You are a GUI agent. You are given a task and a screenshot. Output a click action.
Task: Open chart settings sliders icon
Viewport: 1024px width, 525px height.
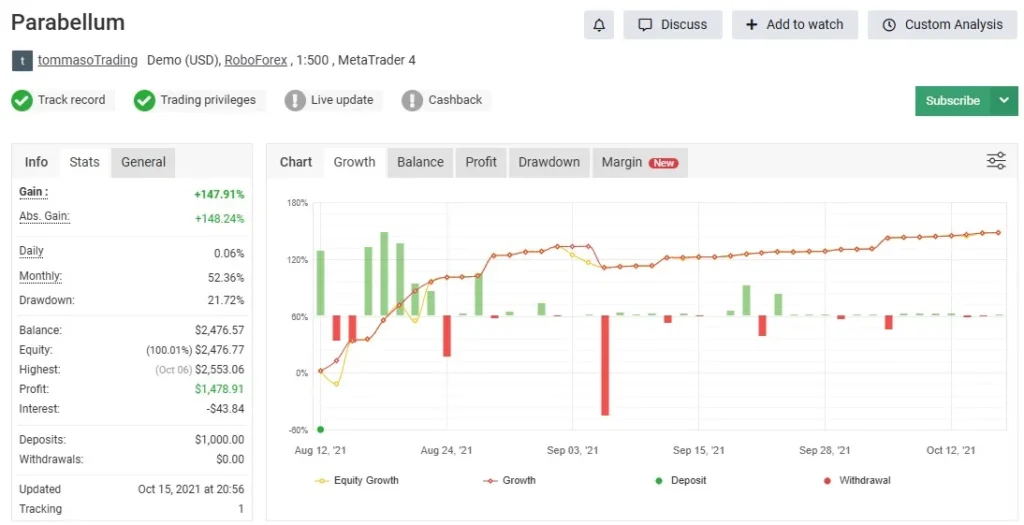[996, 161]
